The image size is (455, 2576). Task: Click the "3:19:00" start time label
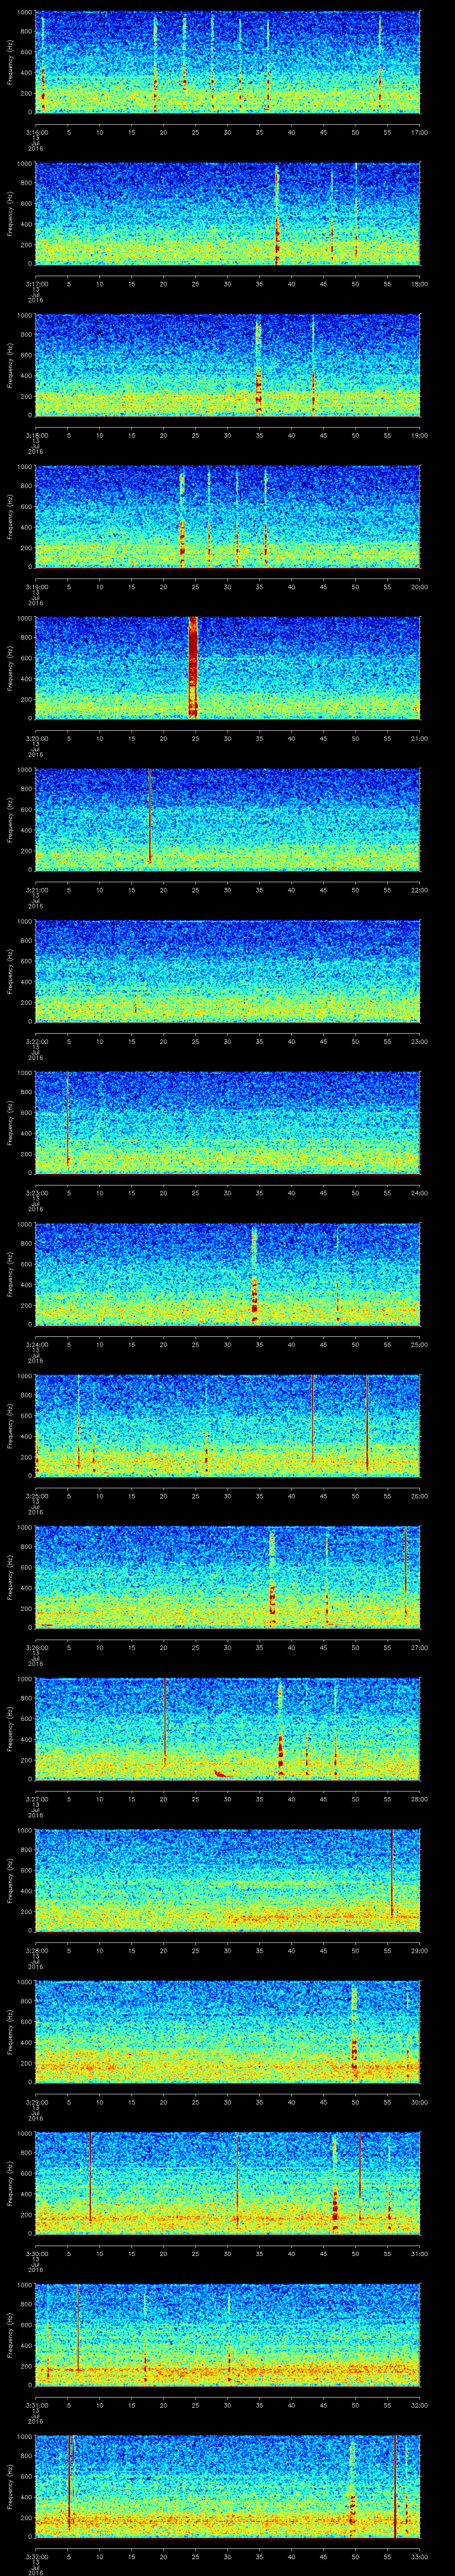click(36, 586)
